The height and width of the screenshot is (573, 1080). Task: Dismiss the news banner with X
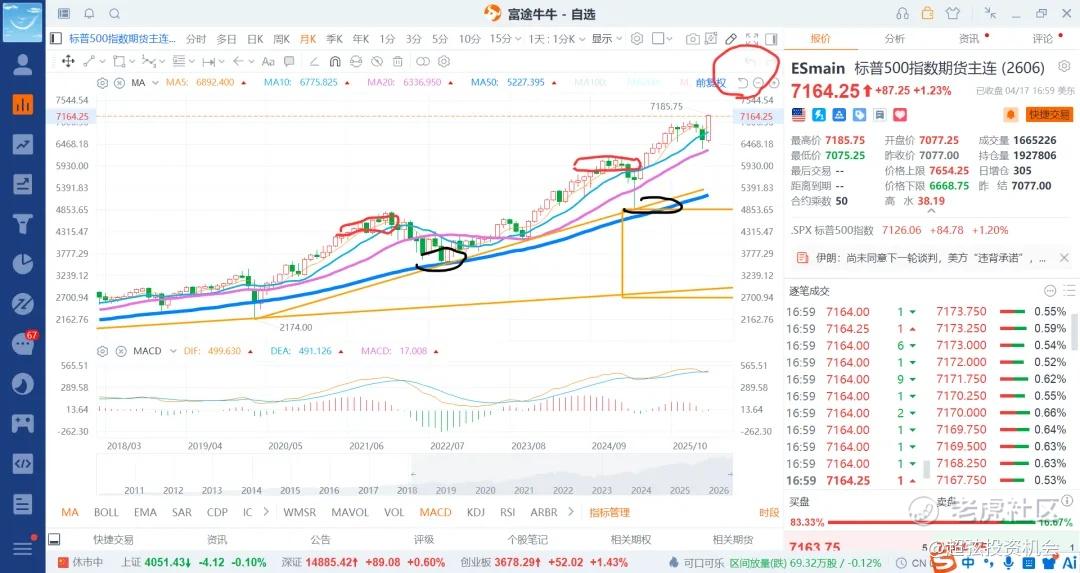1064,258
